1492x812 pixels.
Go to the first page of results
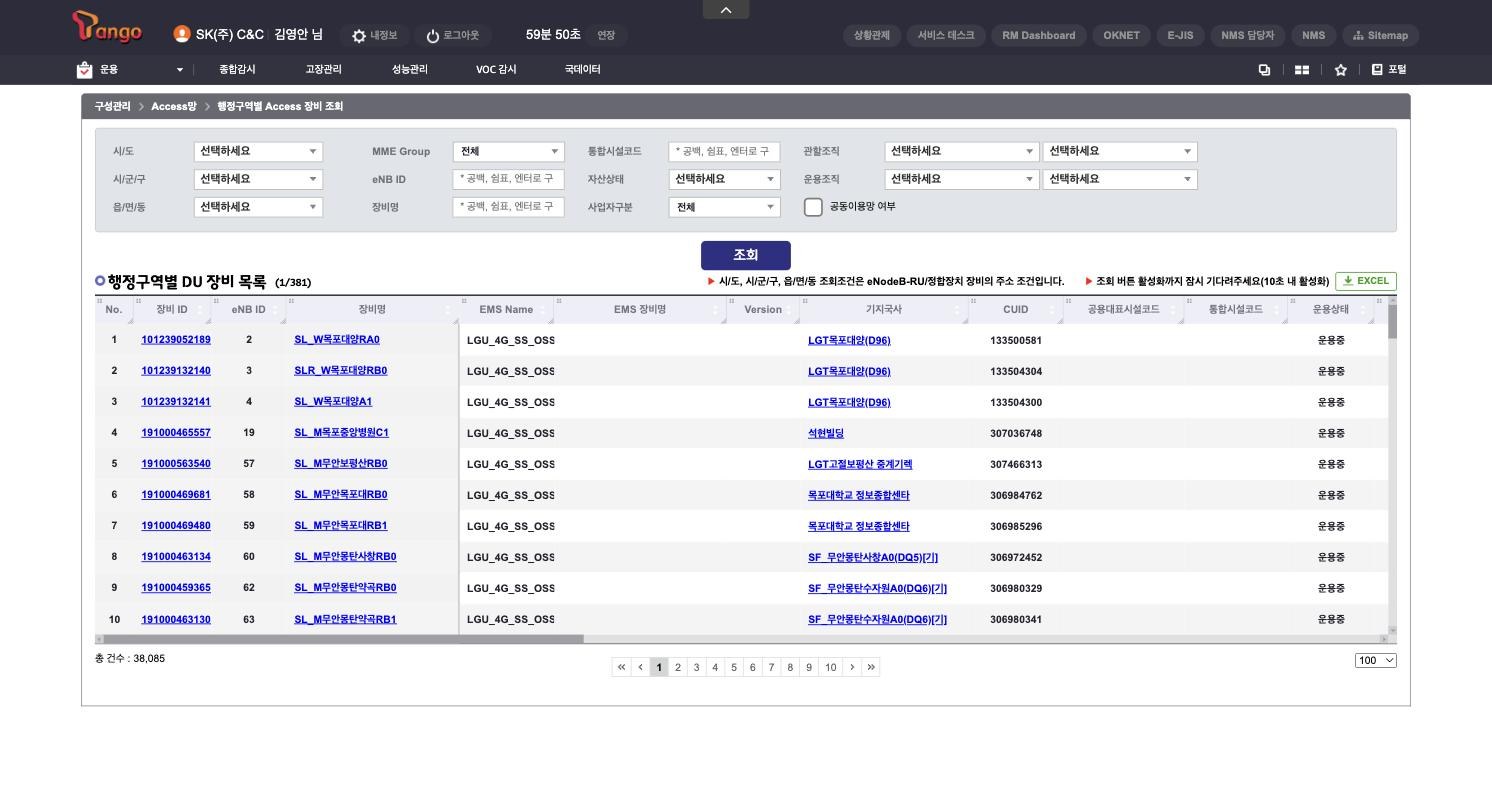pos(622,667)
